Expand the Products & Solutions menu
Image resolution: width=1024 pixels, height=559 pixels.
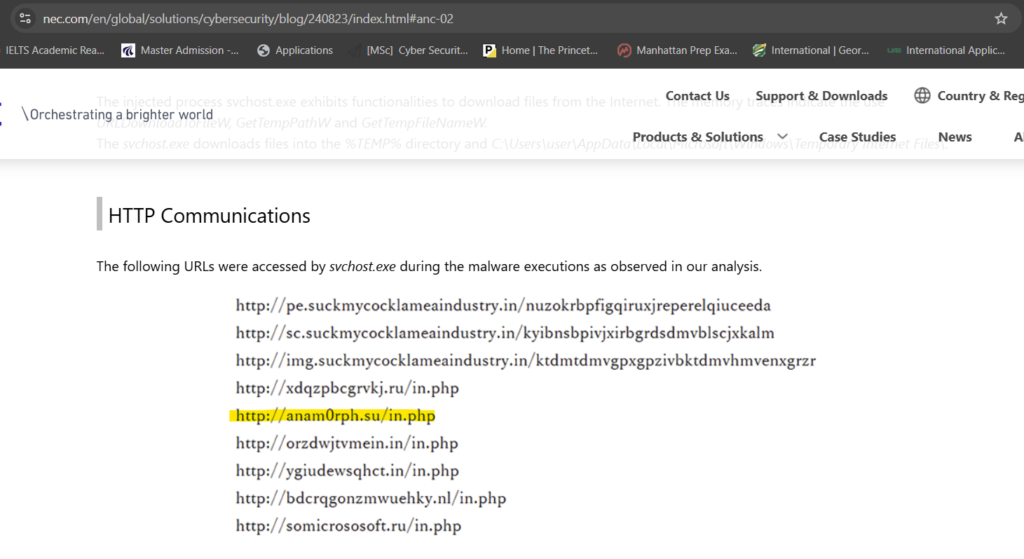[x=697, y=137]
